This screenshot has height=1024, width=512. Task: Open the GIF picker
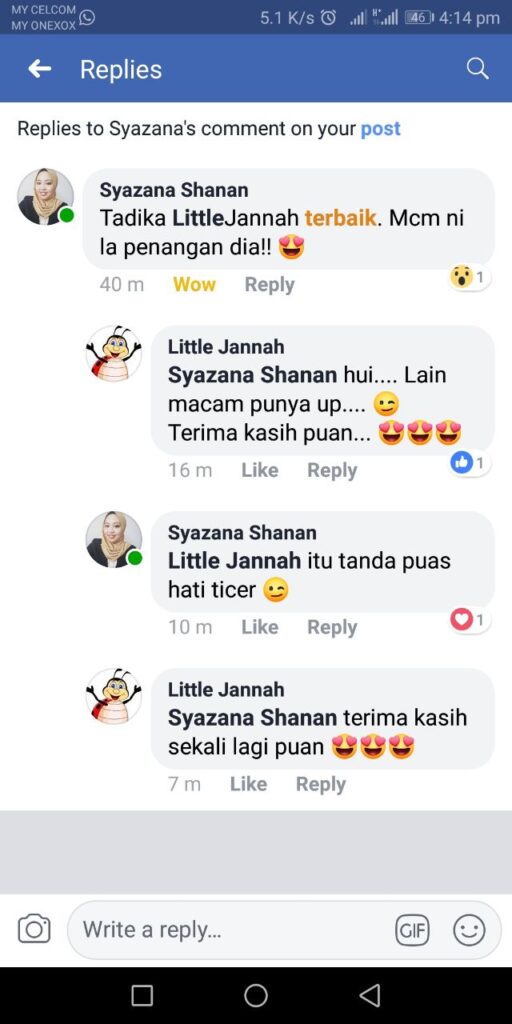click(x=412, y=930)
